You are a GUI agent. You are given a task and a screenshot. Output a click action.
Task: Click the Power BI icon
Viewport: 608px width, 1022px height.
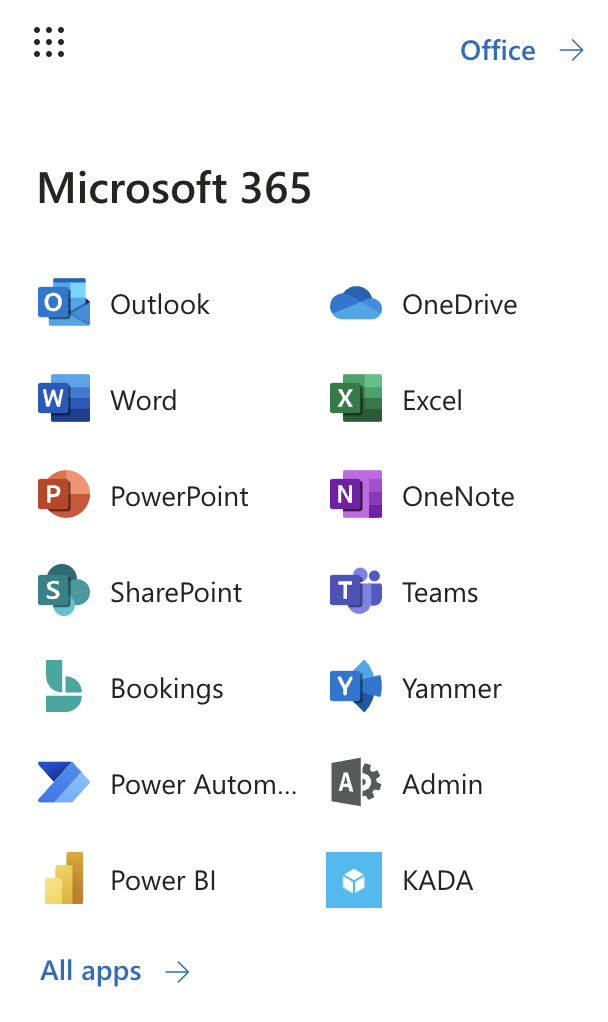(63, 880)
